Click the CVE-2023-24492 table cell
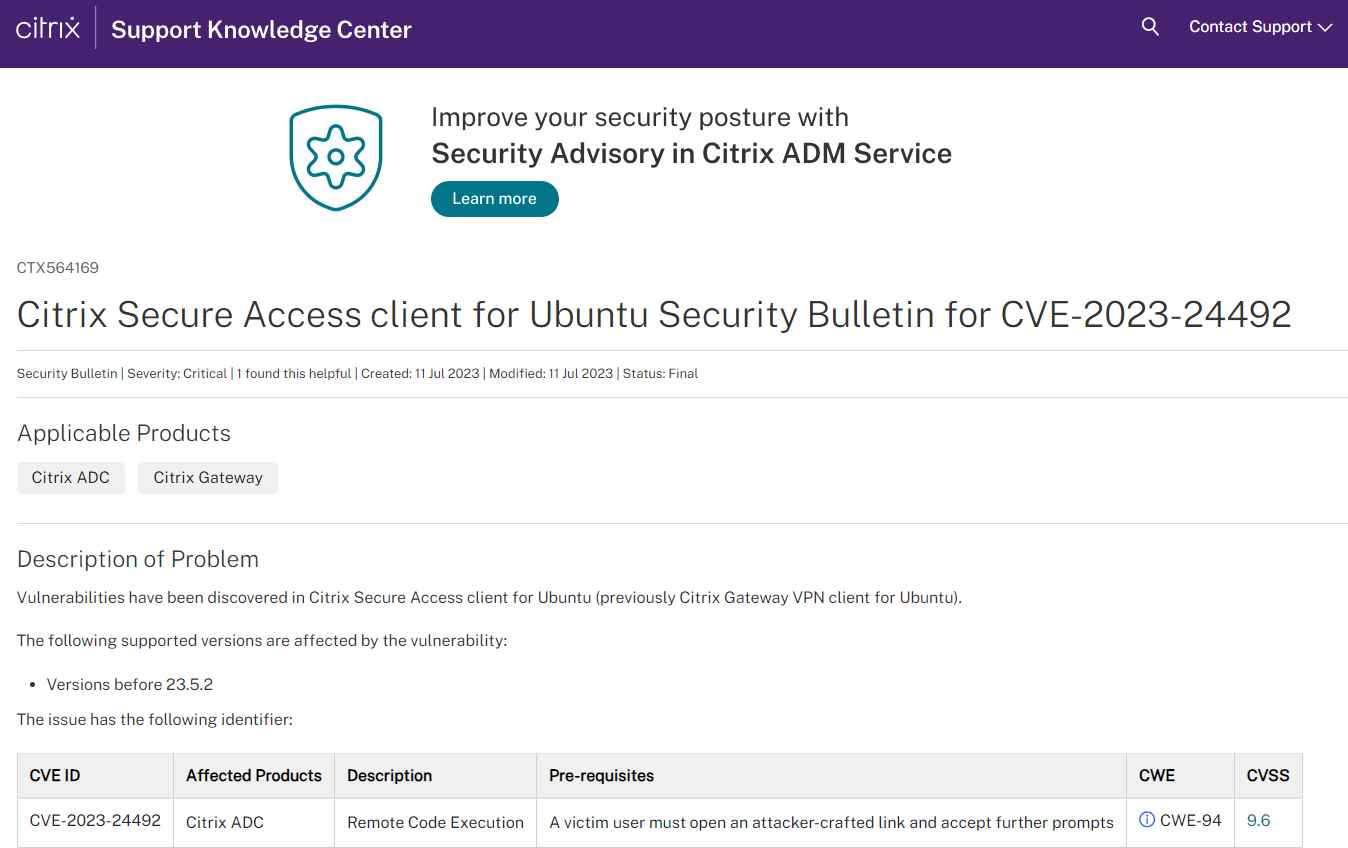The image size is (1348, 848). click(95, 821)
